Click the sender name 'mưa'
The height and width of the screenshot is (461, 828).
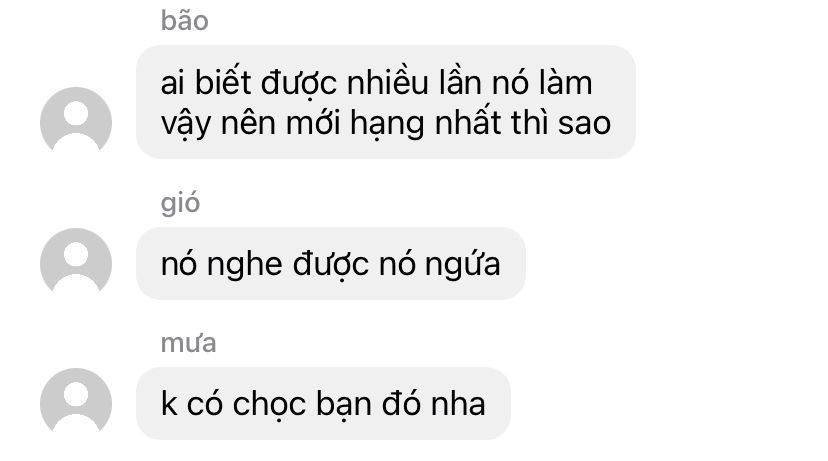pos(189,343)
